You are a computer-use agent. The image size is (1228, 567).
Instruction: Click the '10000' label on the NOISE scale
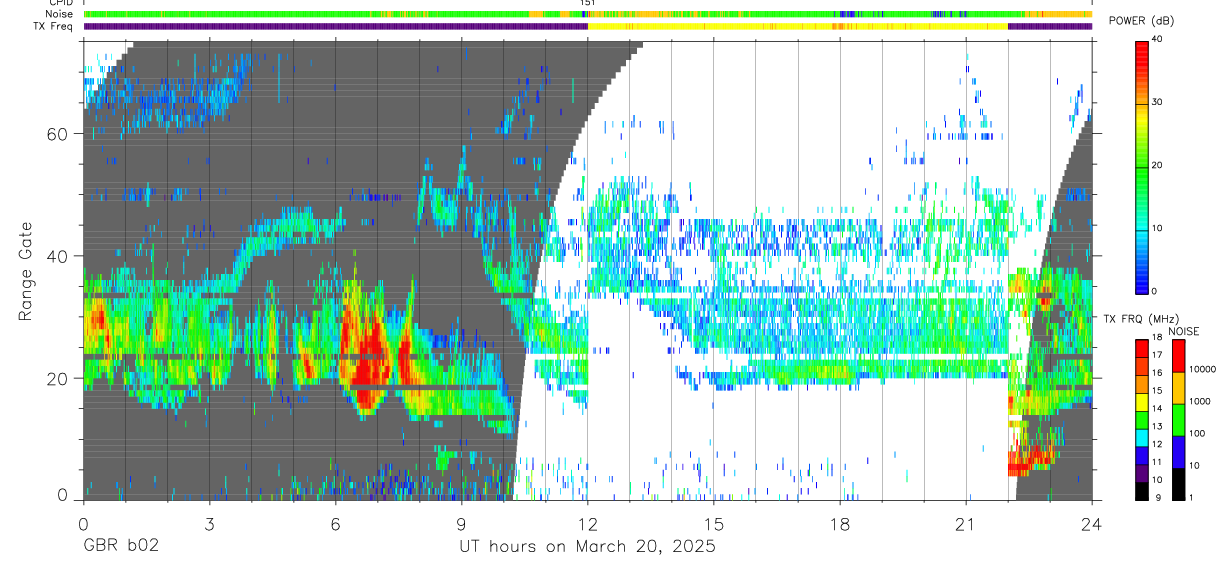(x=1202, y=369)
